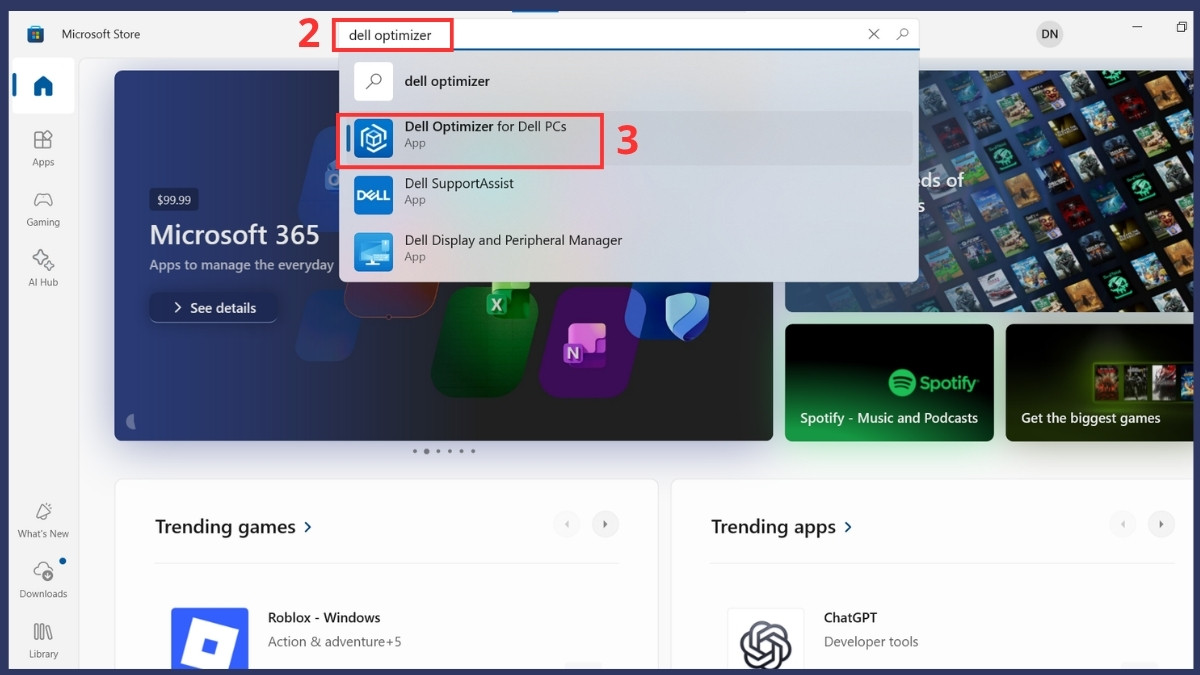Image resolution: width=1200 pixels, height=675 pixels.
Task: Open the Home section in the sidebar
Action: pos(43,86)
